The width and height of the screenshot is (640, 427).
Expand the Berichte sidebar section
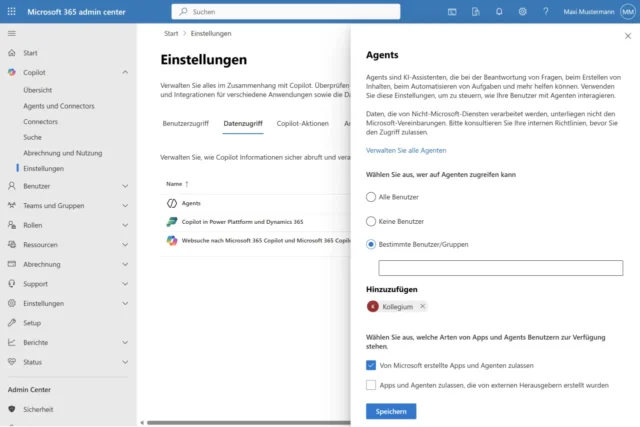pos(125,342)
